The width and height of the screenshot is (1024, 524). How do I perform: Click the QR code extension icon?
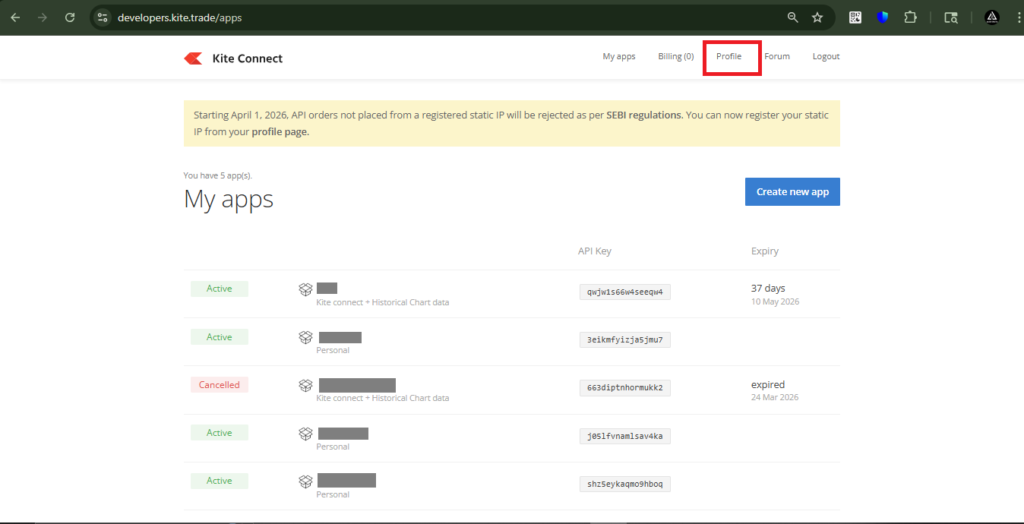[855, 17]
